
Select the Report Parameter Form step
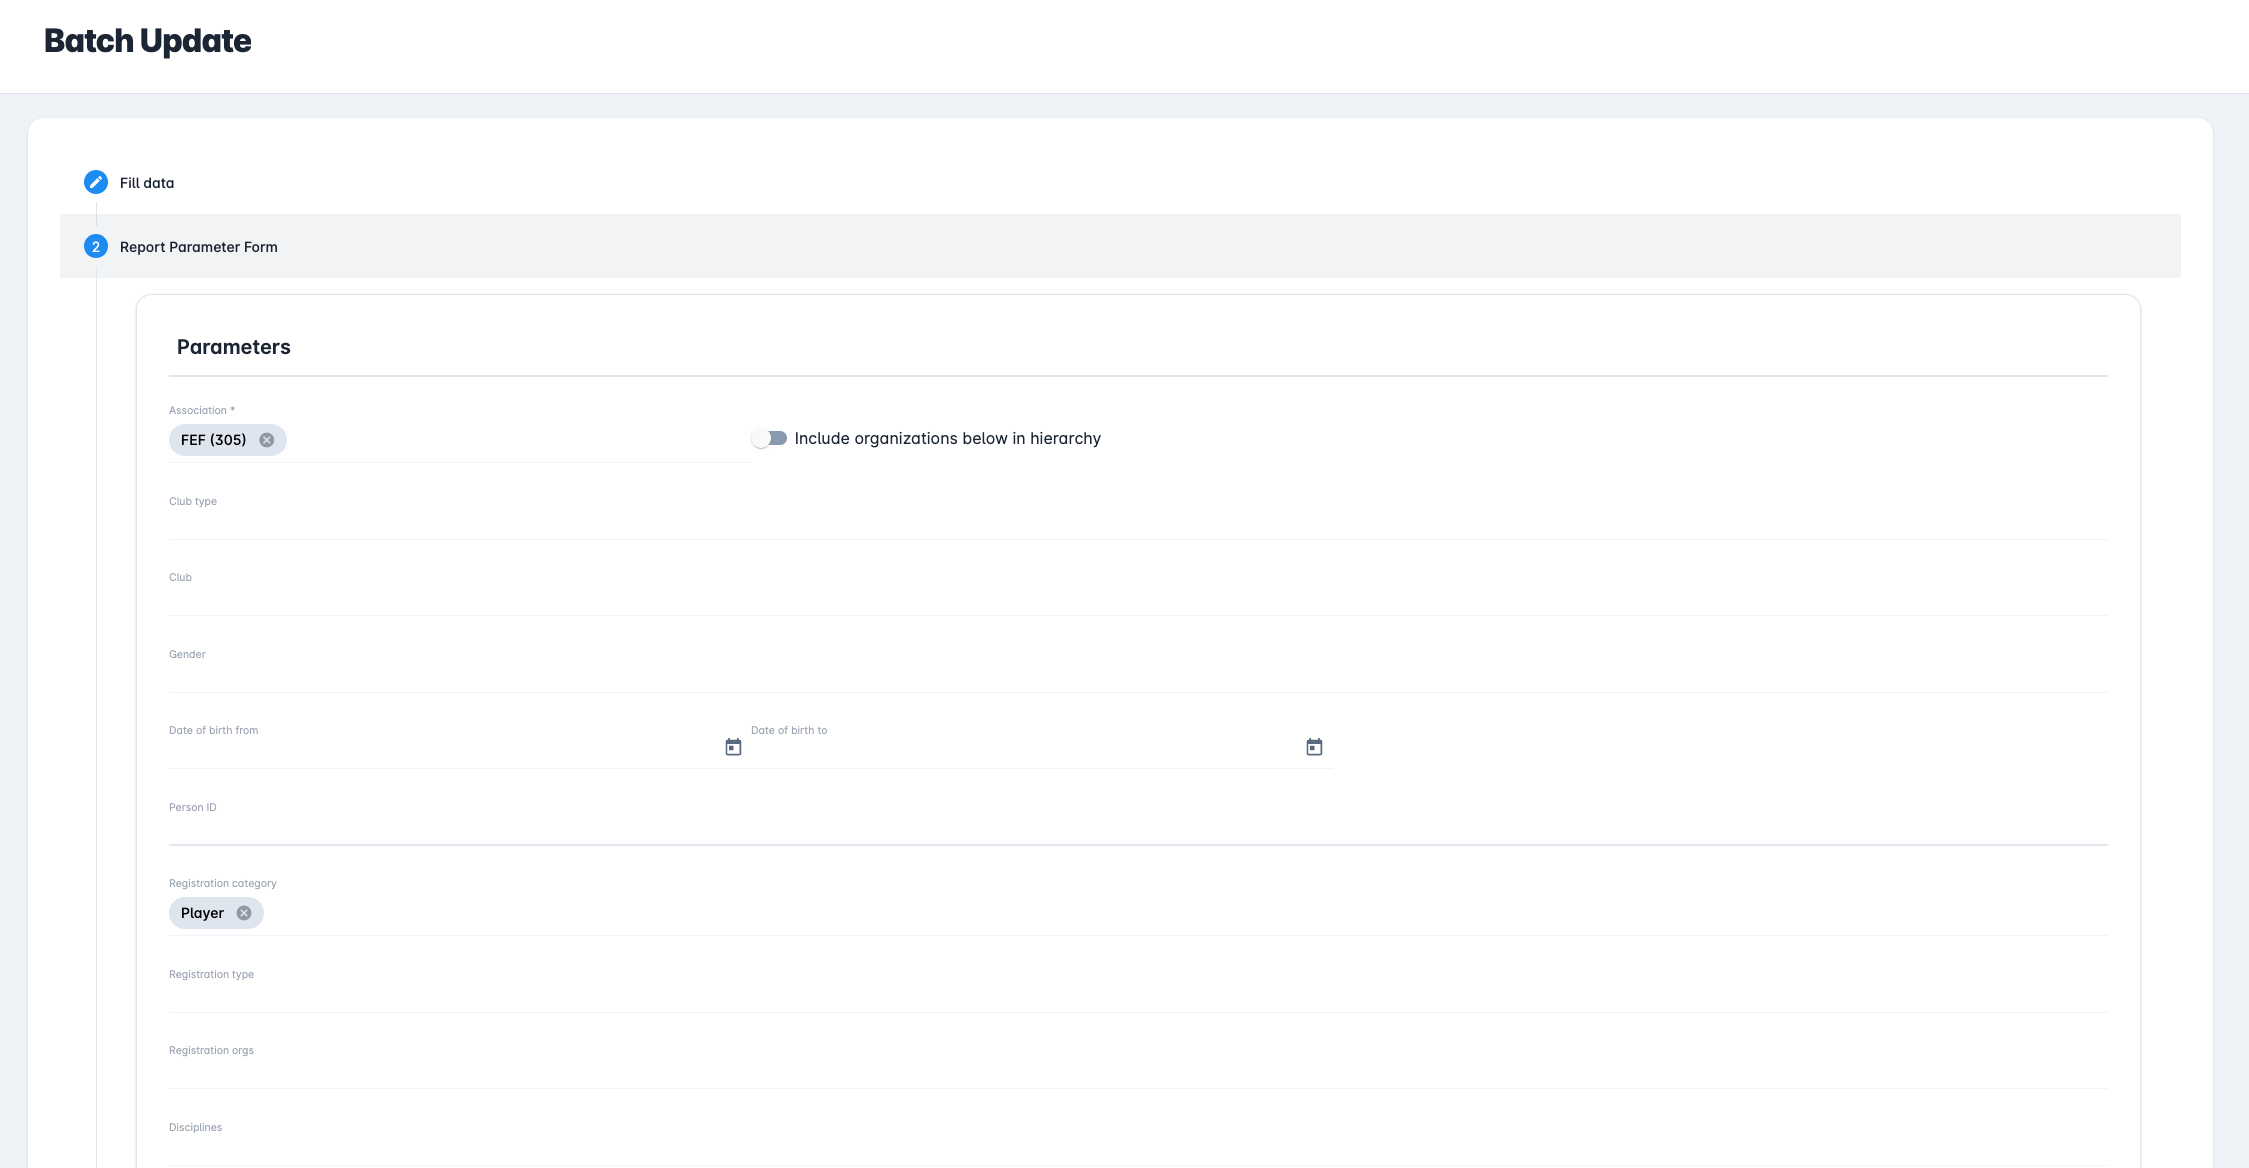199,247
